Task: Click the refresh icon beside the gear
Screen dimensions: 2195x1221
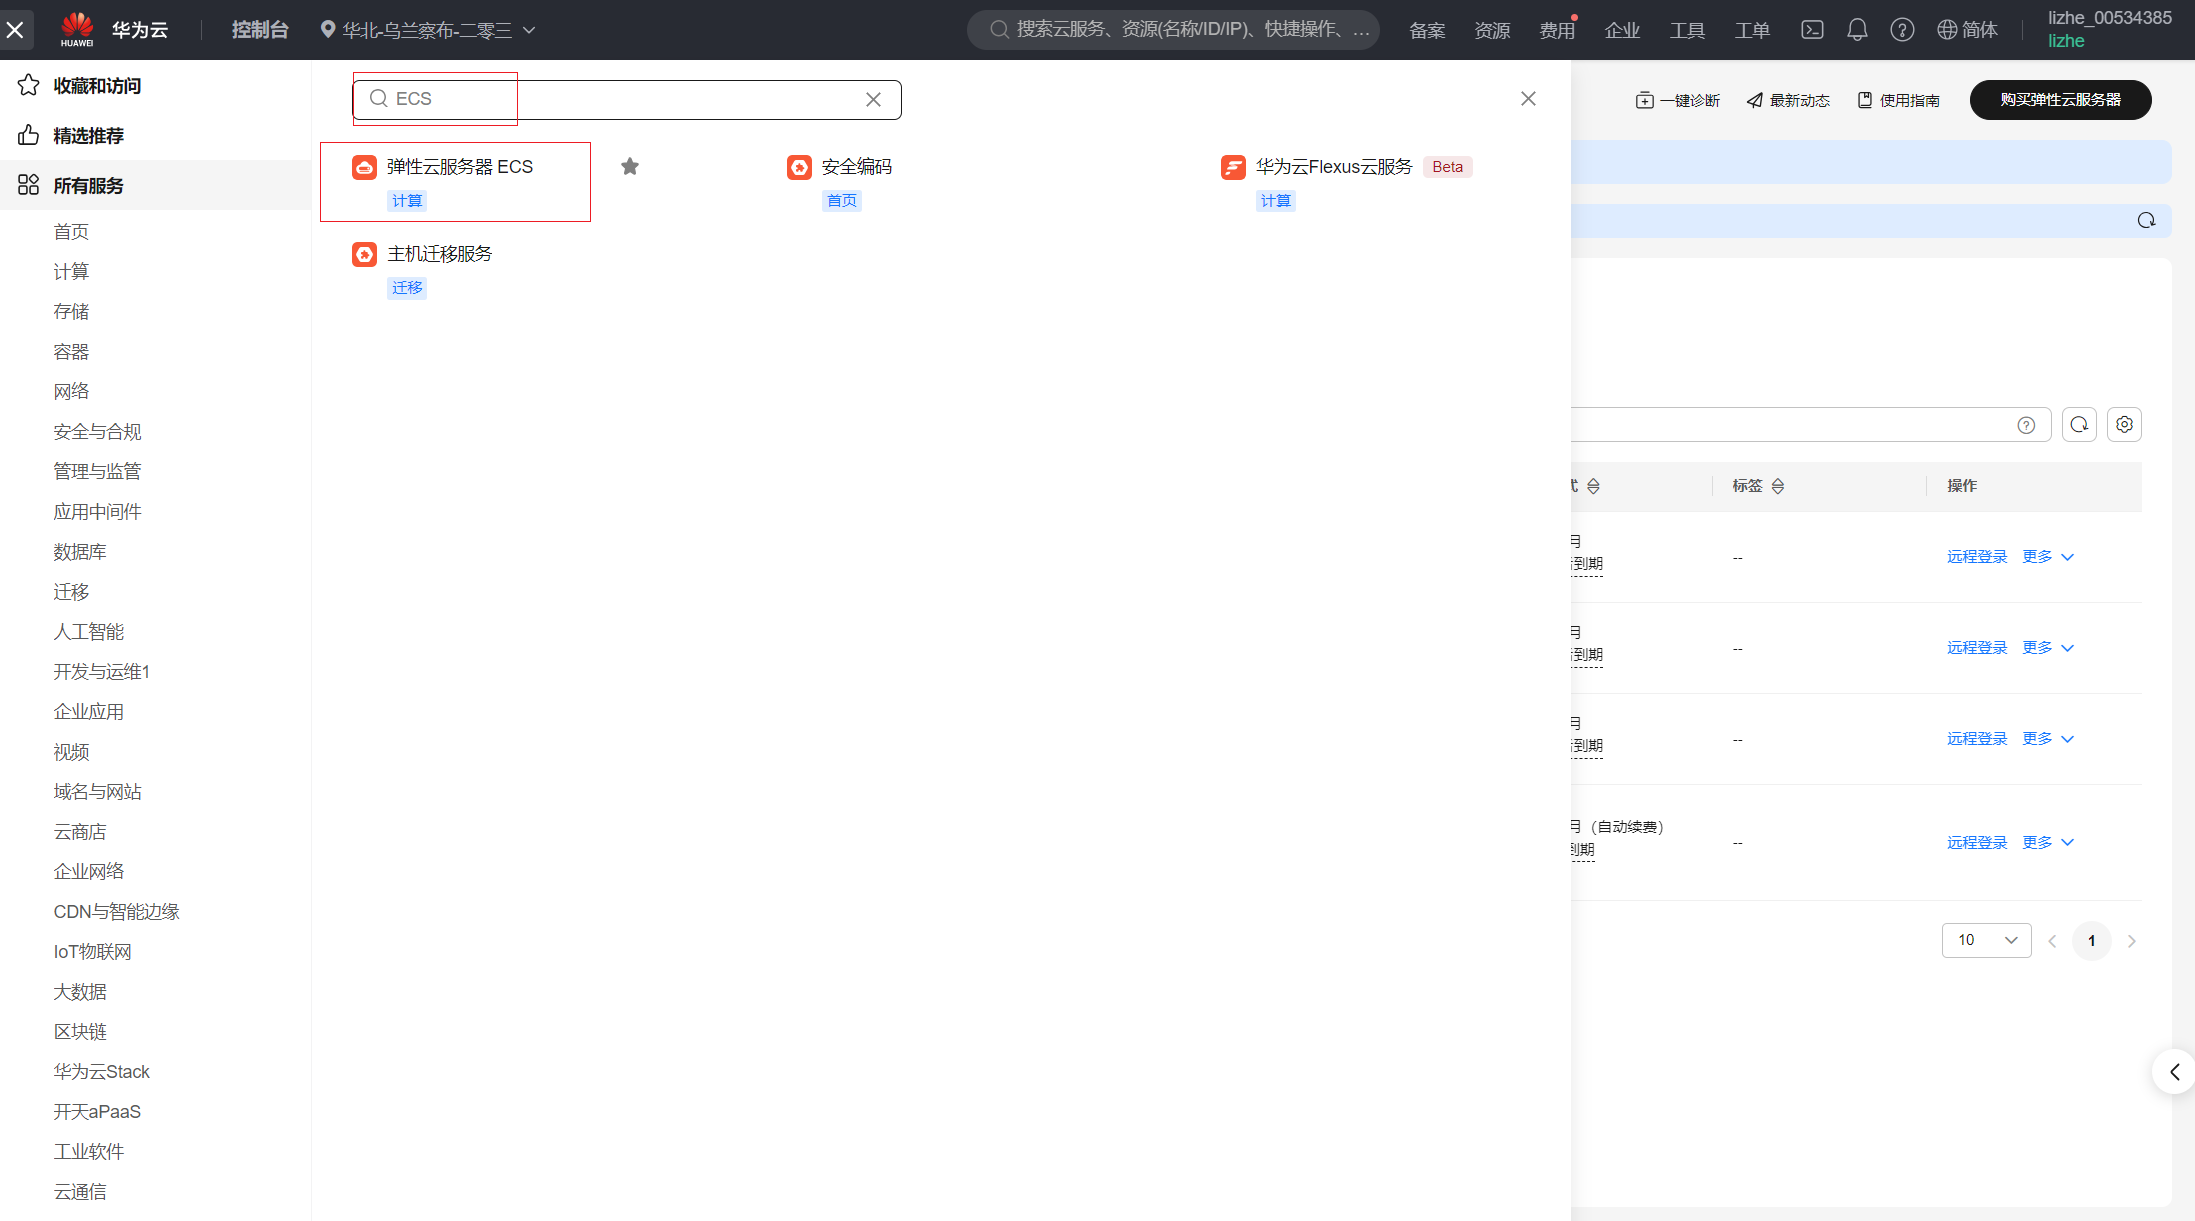Action: point(2079,425)
